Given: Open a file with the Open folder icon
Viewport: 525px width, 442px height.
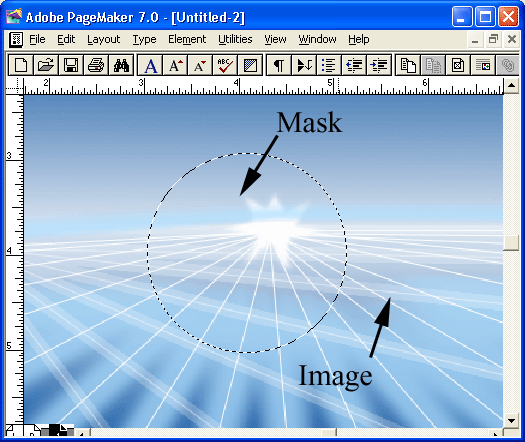Looking at the screenshot, I should point(46,65).
